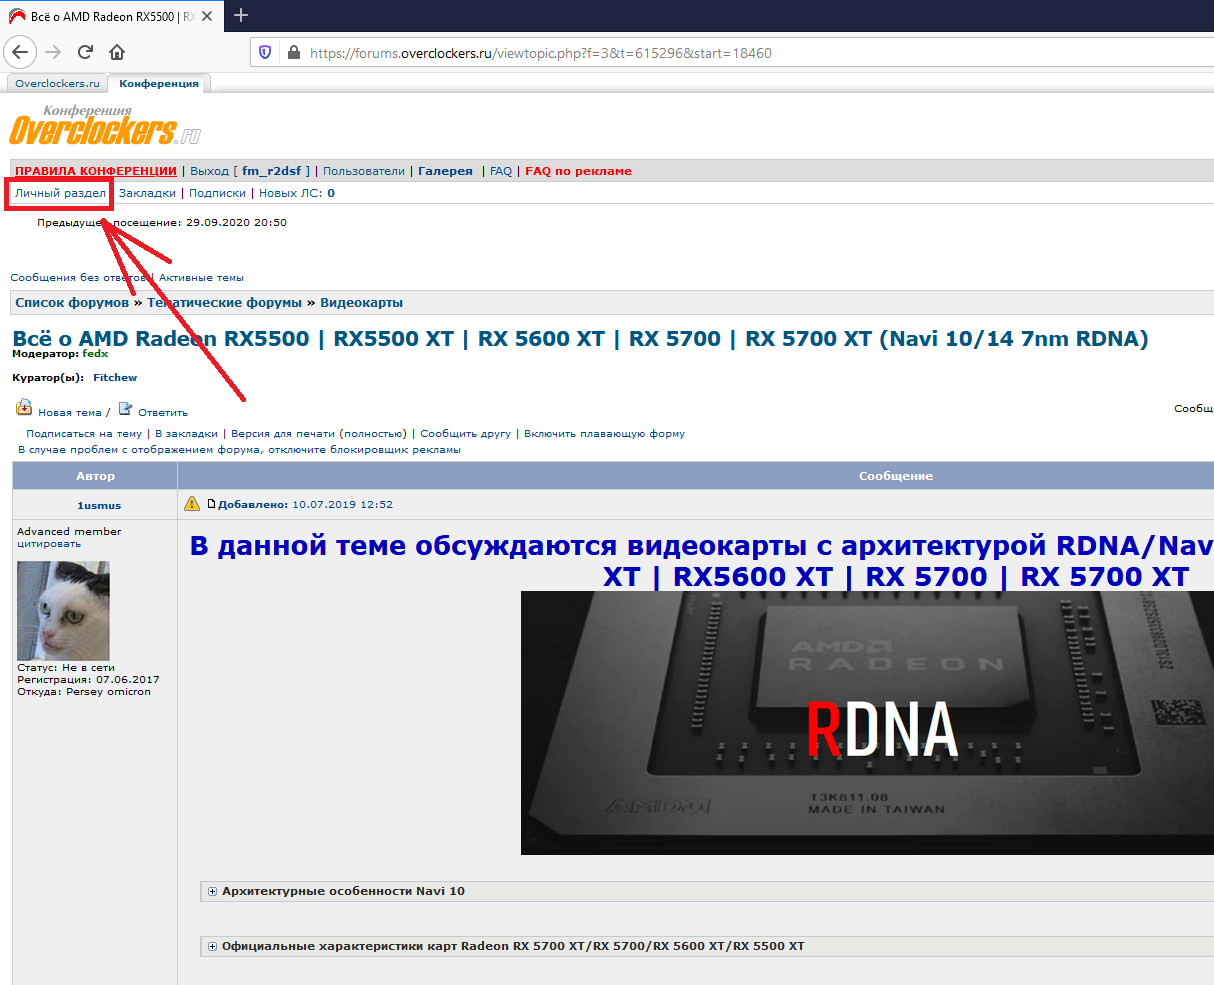Reload the page with the refresh icon
Image resolution: width=1214 pixels, height=985 pixels.
coord(85,52)
